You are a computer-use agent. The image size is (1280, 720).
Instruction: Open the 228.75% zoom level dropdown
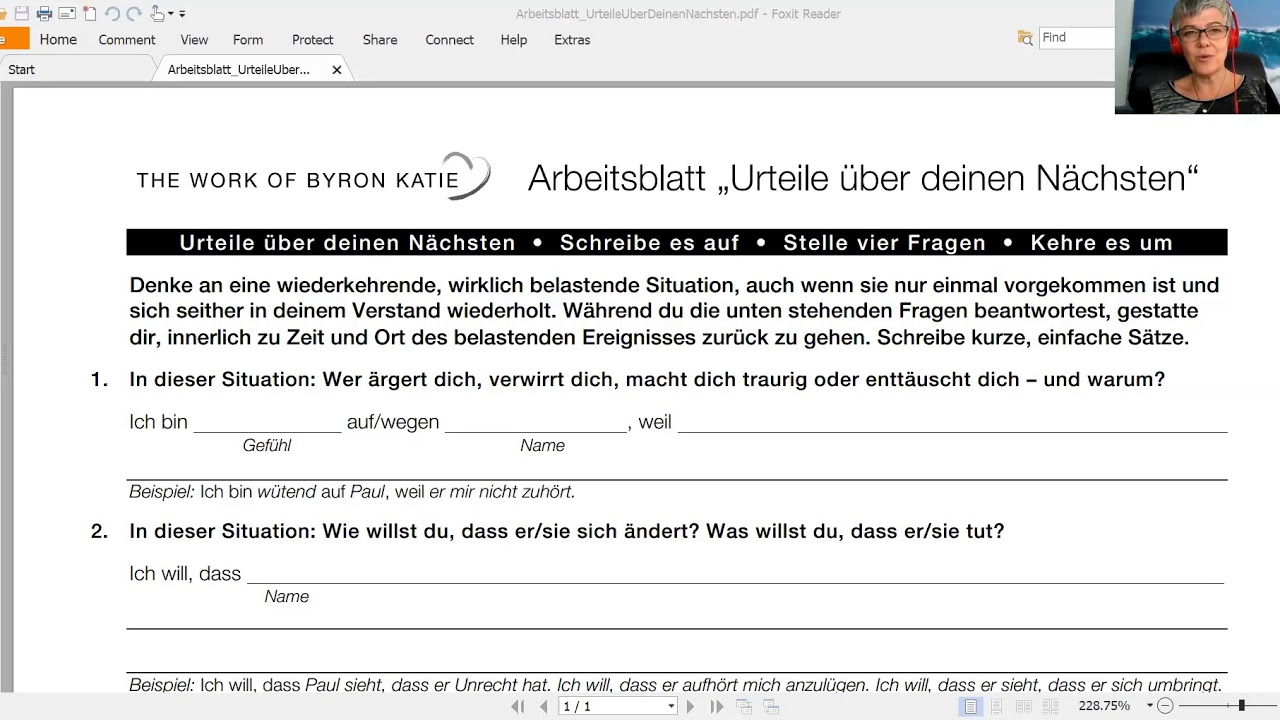1150,706
